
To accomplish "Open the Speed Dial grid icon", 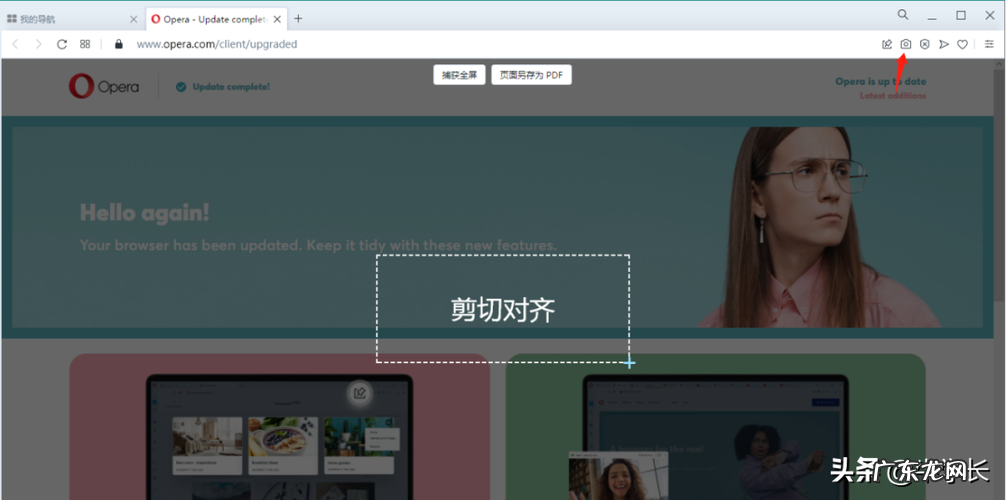I will [86, 44].
